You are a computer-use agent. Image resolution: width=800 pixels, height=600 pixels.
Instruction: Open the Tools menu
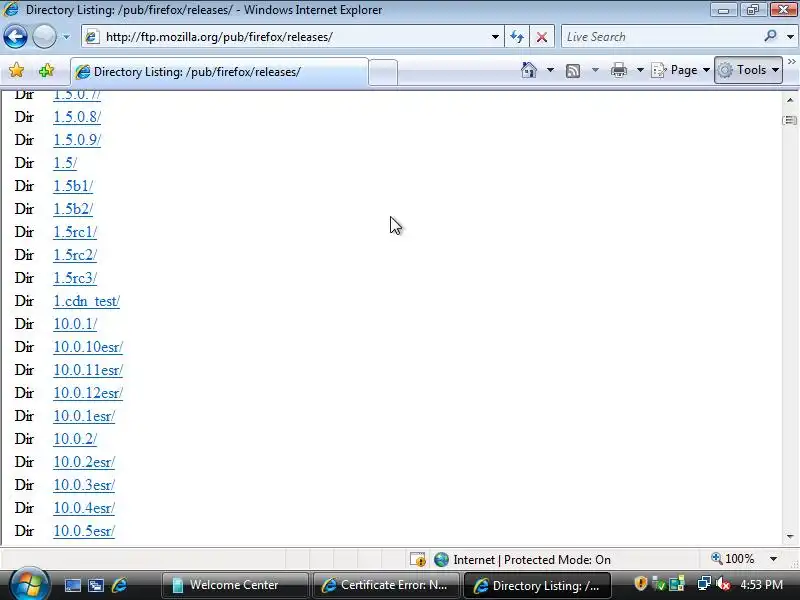coord(748,70)
